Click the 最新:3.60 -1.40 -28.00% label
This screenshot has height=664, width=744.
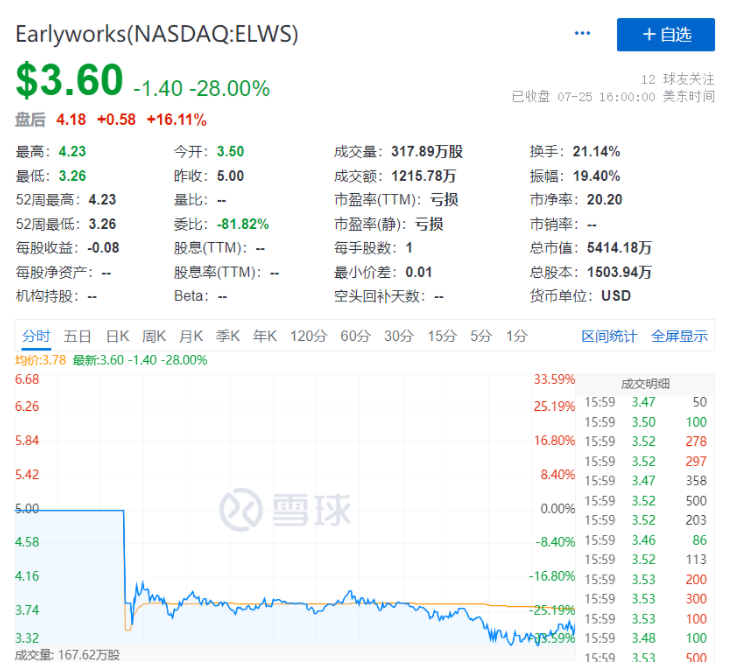pyautogui.click(x=140, y=360)
